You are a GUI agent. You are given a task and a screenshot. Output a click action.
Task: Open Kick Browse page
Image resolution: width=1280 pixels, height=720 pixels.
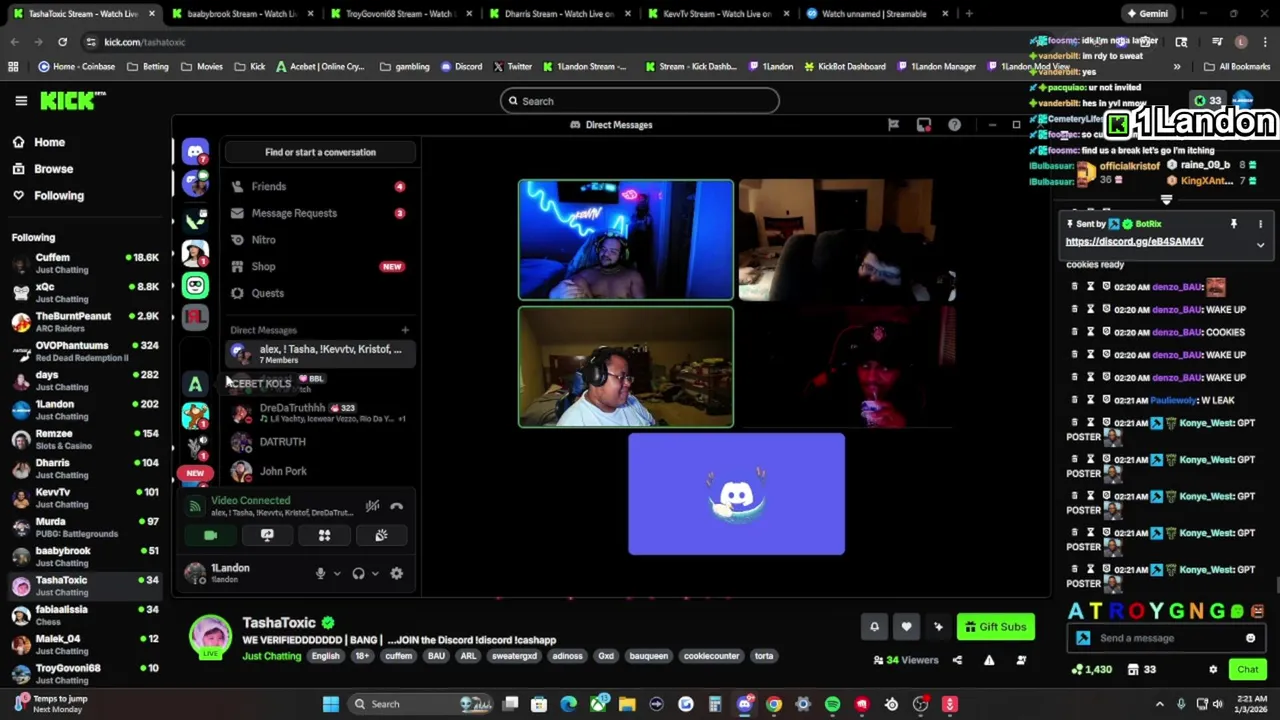pyautogui.click(x=53, y=169)
